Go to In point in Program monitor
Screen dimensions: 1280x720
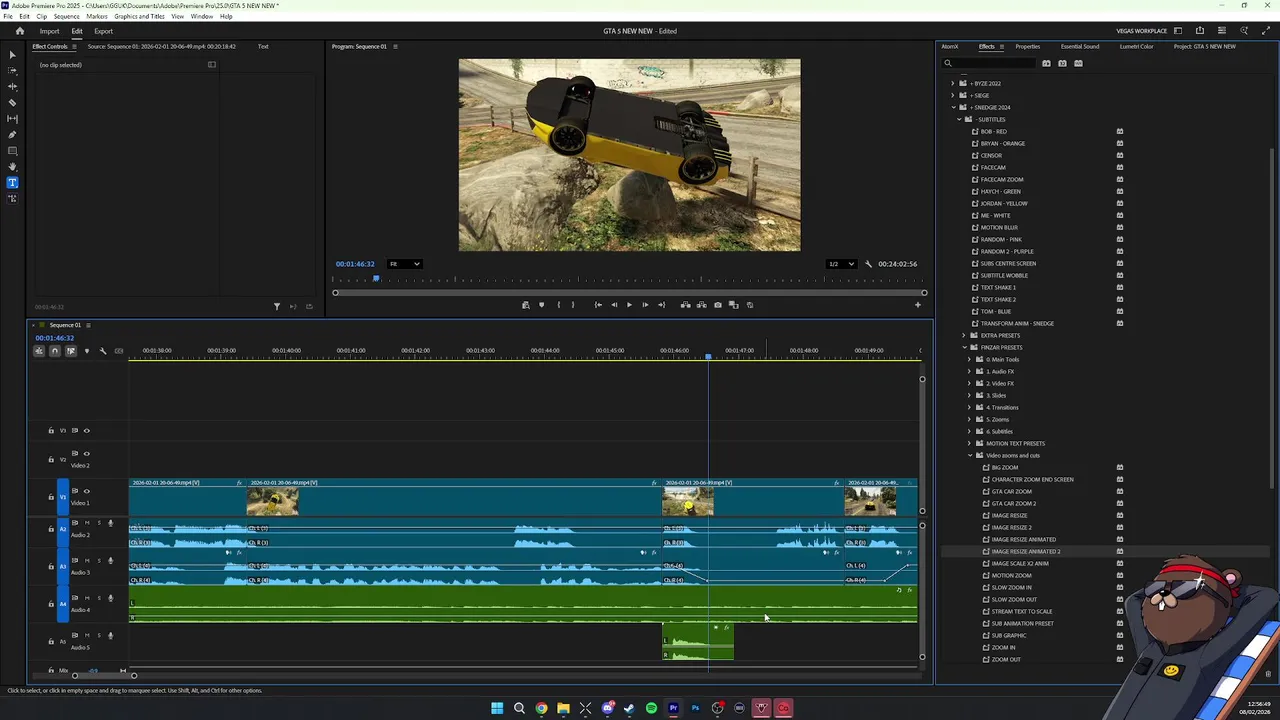pyautogui.click(x=598, y=305)
